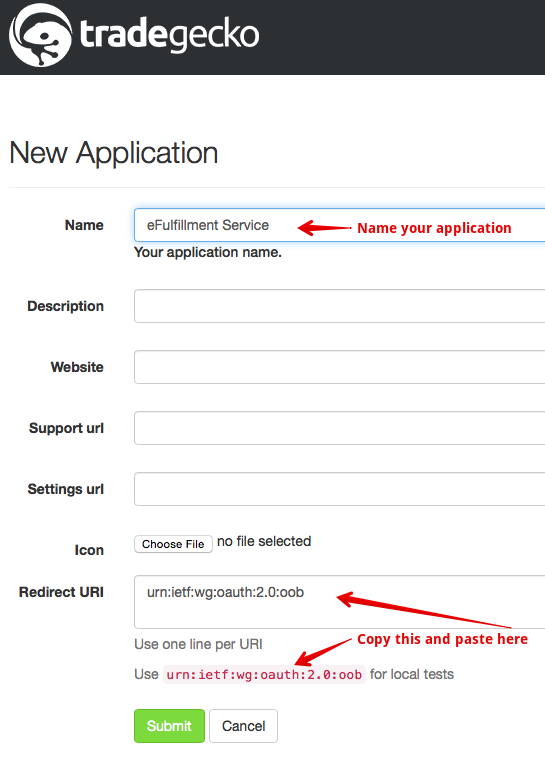Click the Support url text box

[x=339, y=428]
